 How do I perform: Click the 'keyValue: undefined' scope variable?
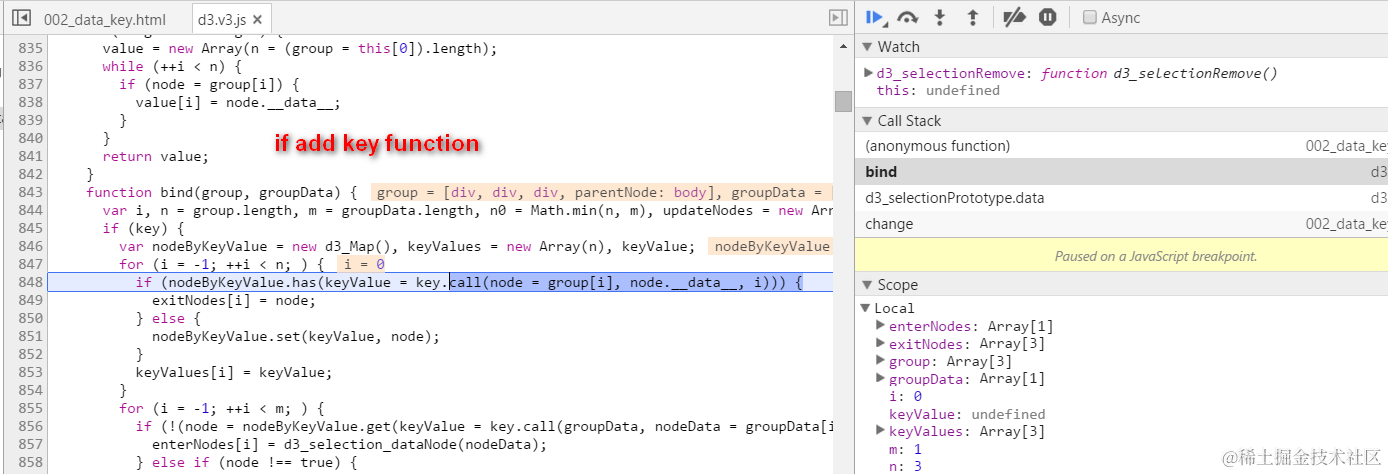[x=967, y=414]
